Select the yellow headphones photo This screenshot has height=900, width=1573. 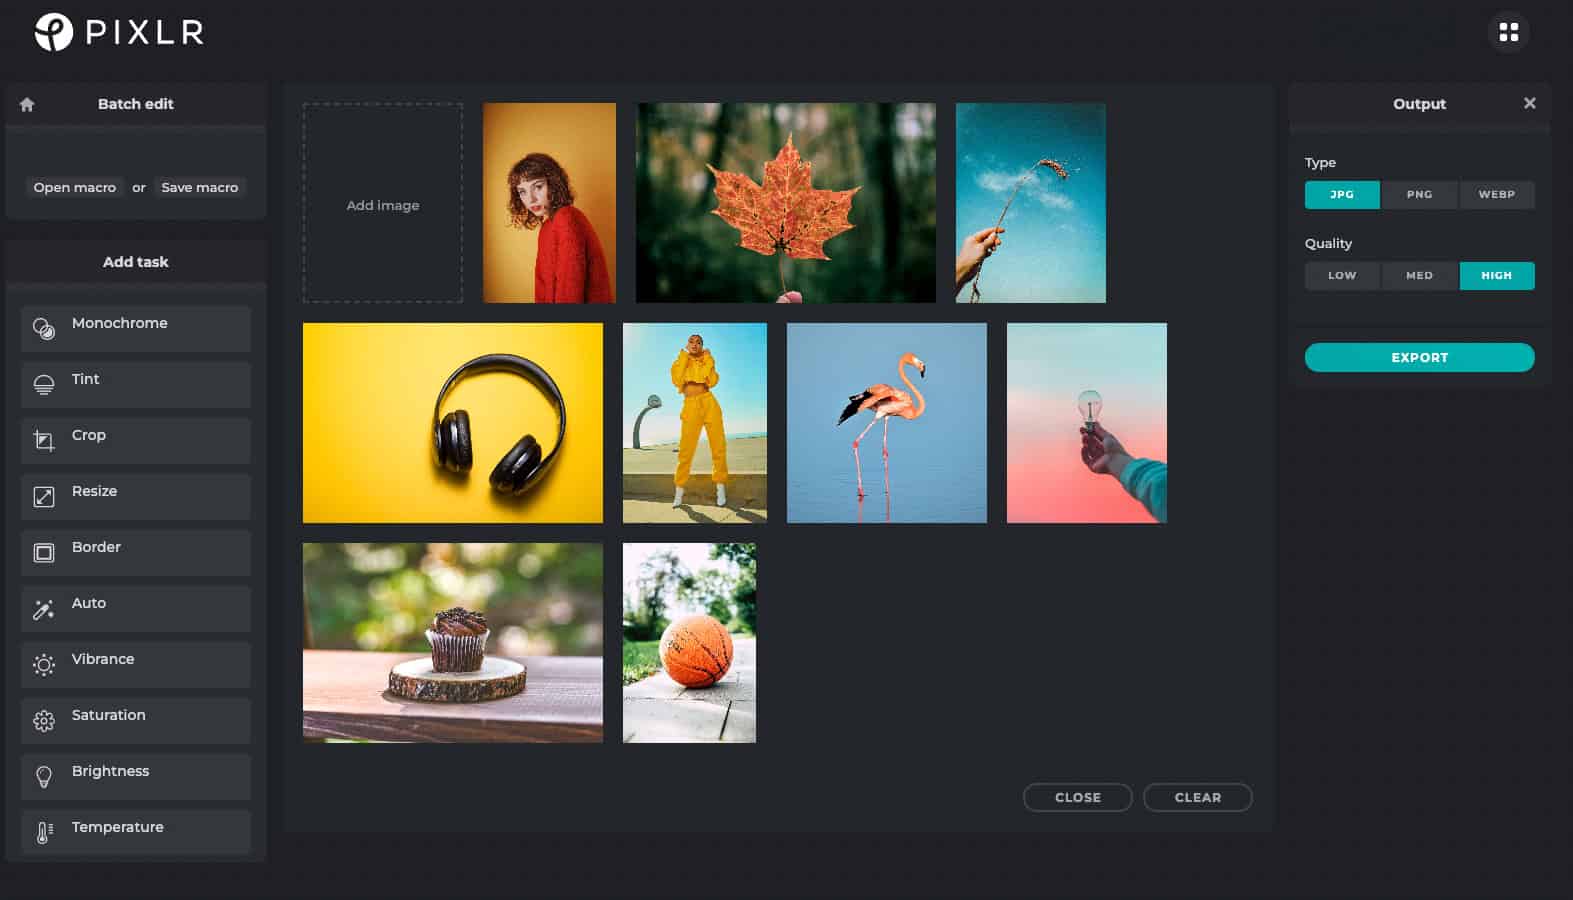(453, 423)
